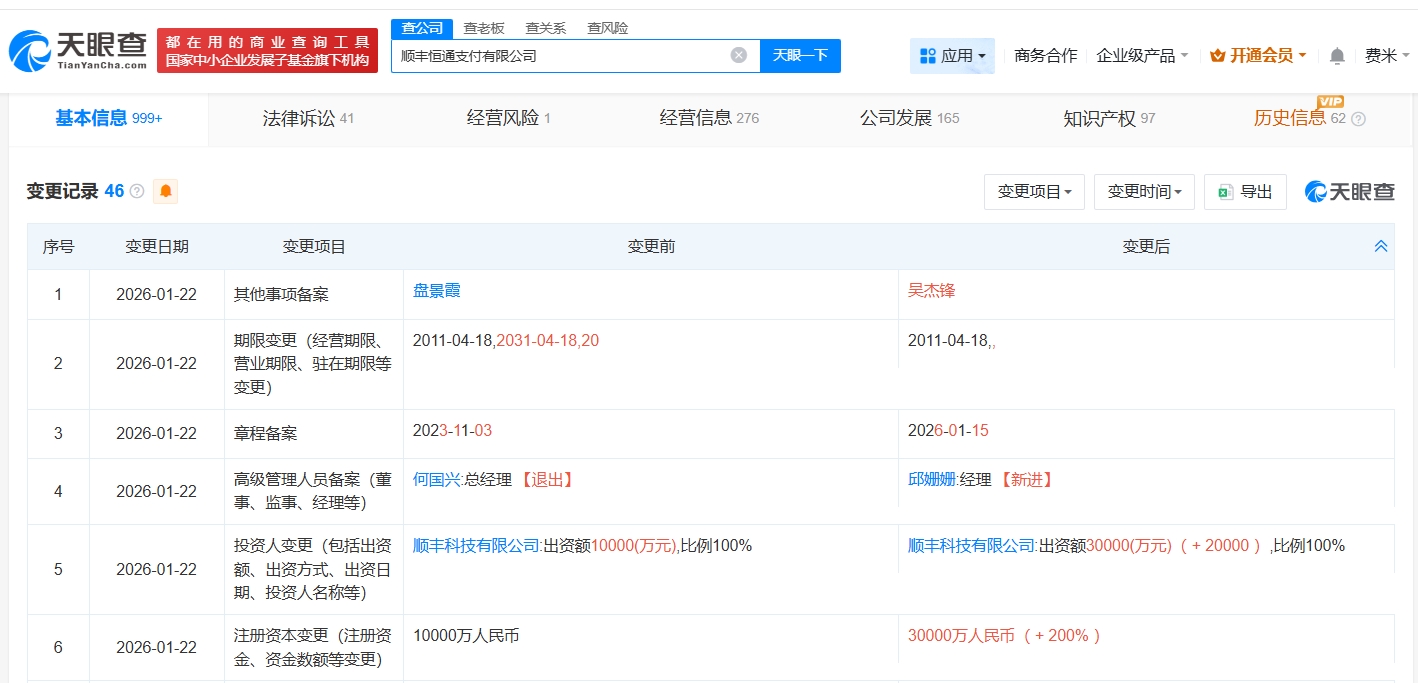Open the 顺丰科技有限公司 link in 变更前
Image resolution: width=1418 pixels, height=683 pixels.
[x=476, y=546]
